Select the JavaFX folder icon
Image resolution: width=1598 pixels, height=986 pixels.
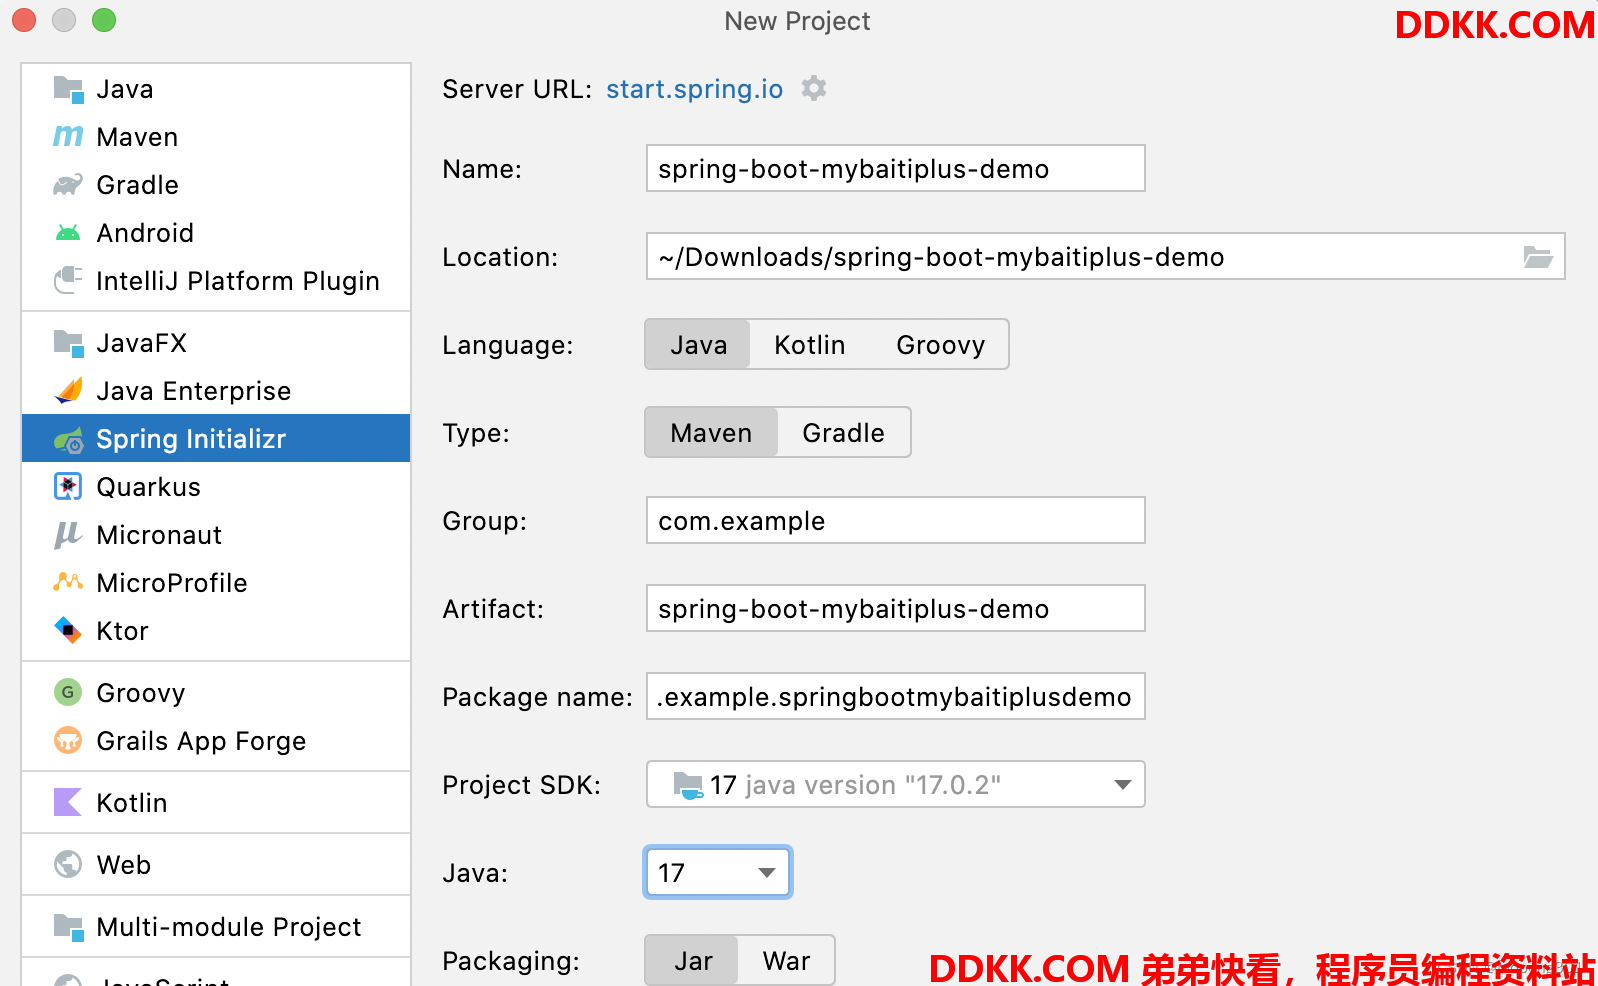click(68, 343)
